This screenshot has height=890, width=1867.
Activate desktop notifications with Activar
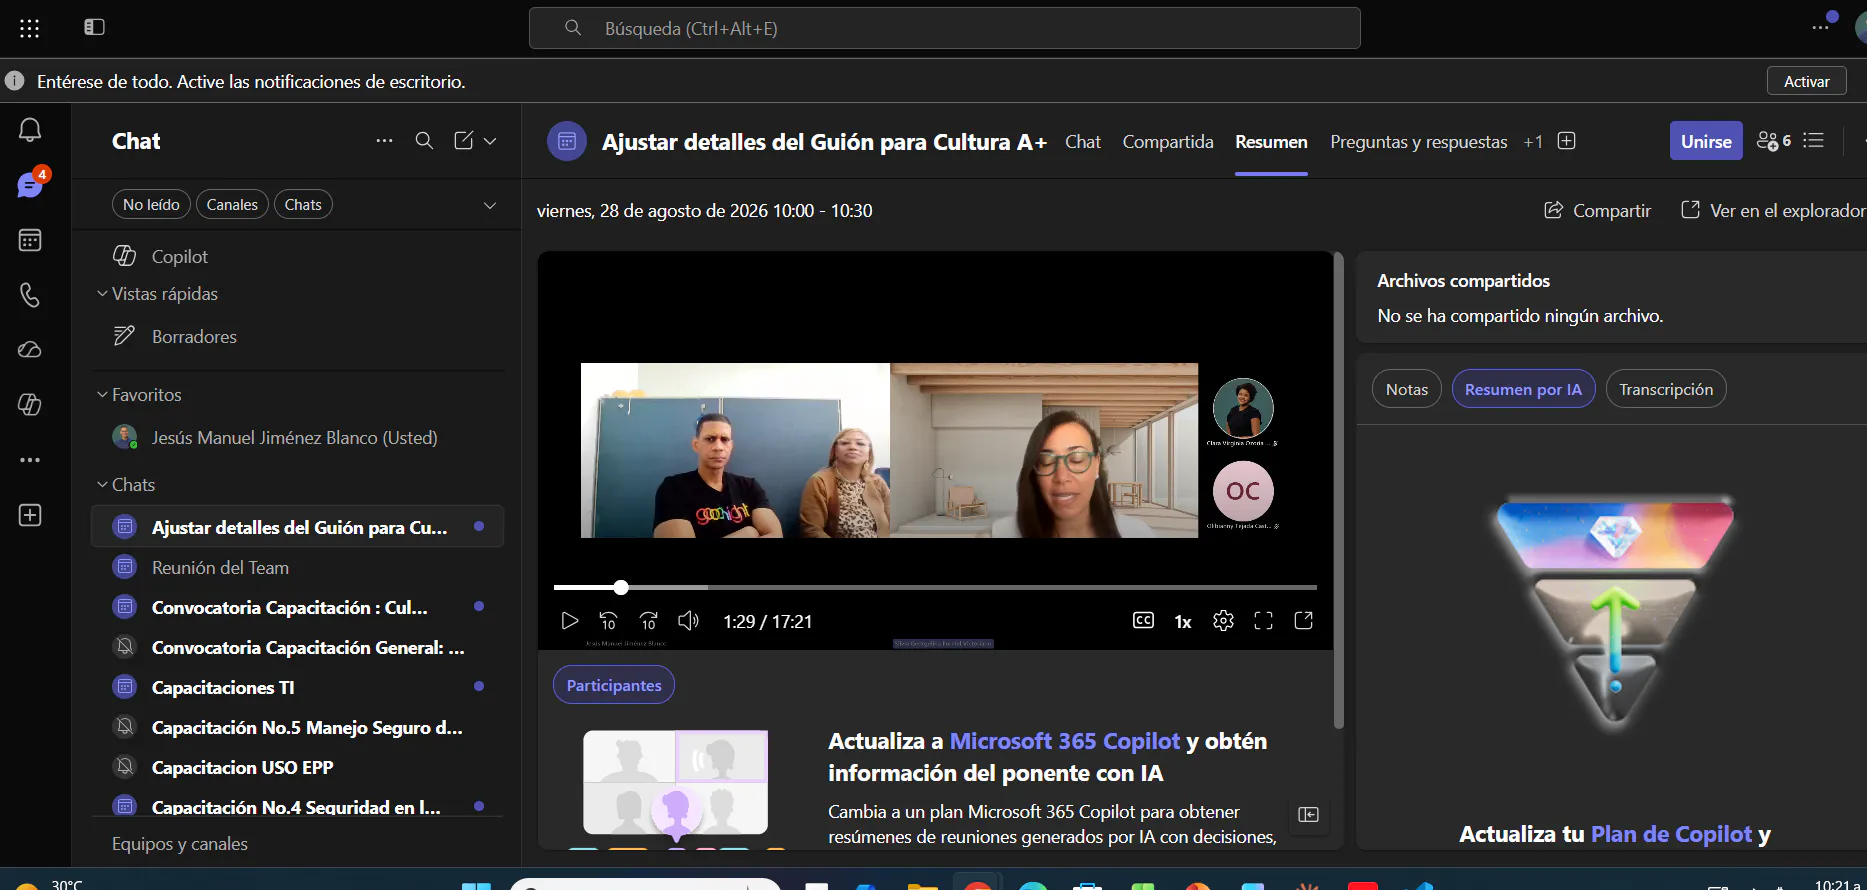point(1806,82)
